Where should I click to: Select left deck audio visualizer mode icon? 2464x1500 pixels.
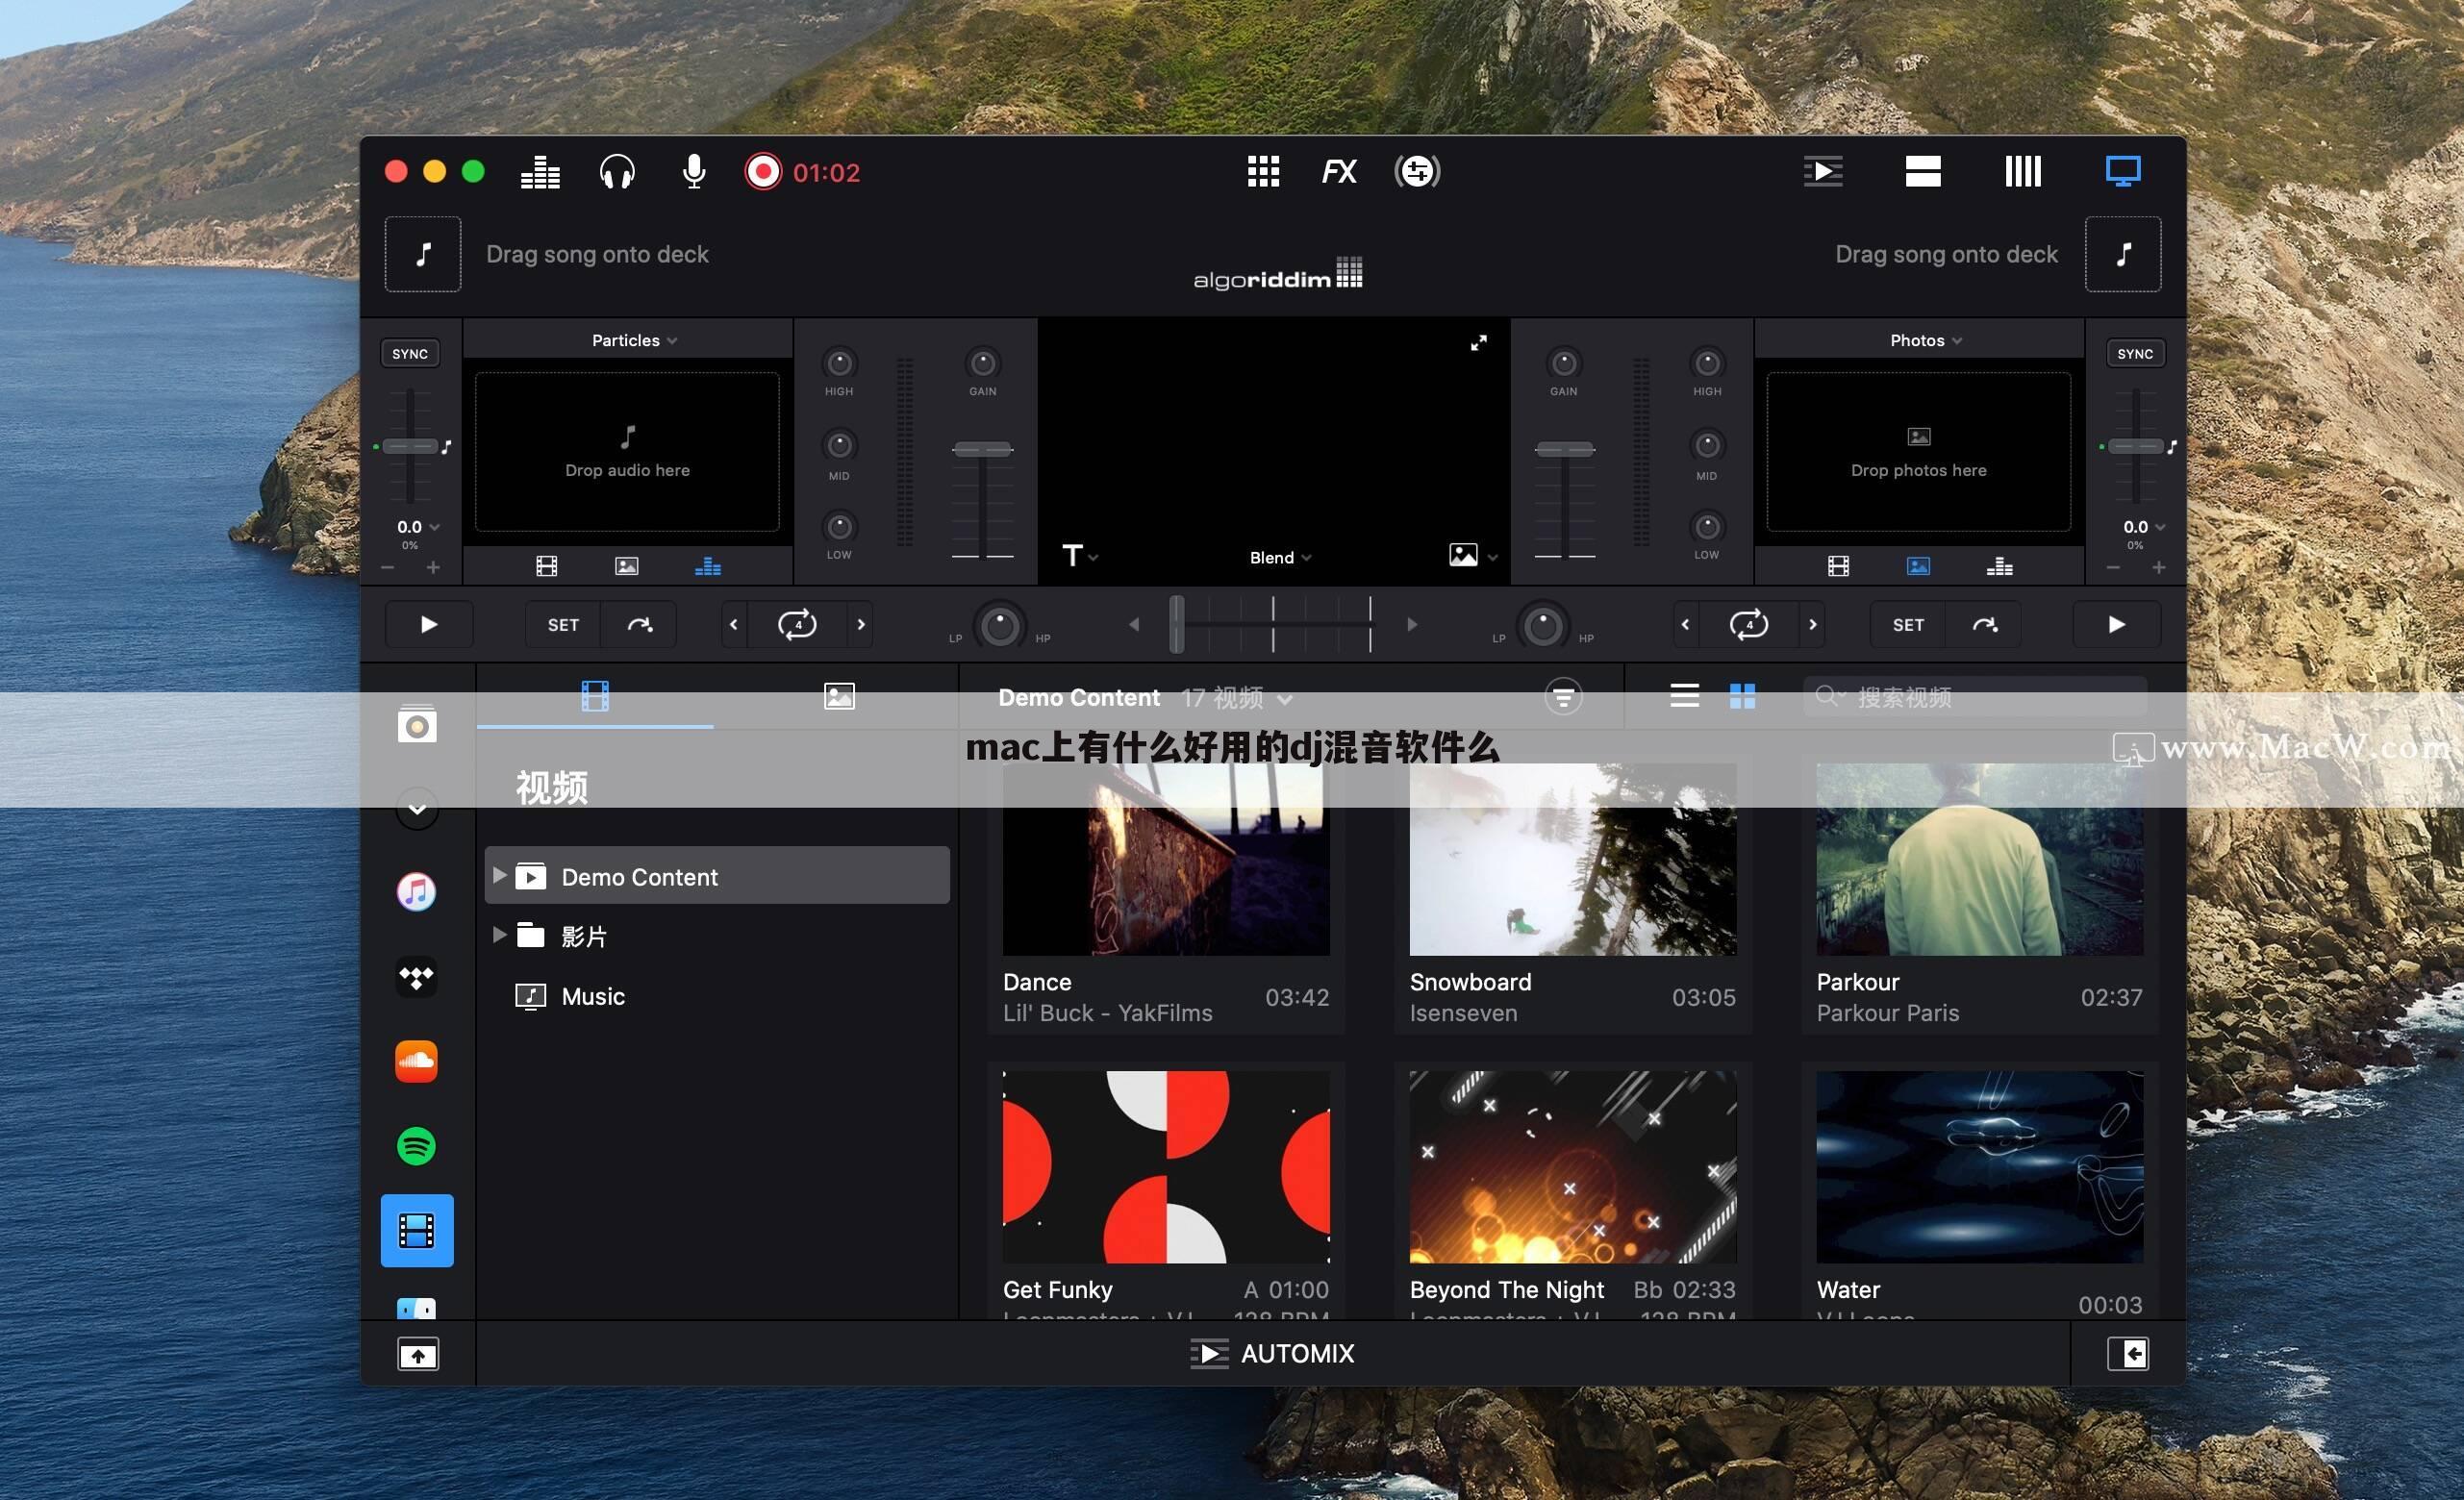(x=708, y=567)
